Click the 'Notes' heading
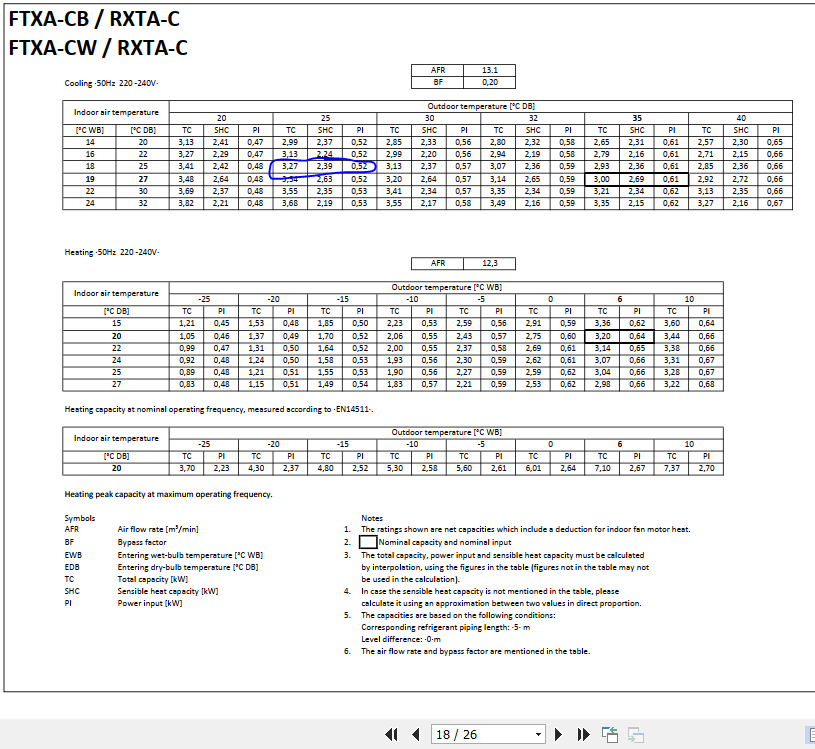The height and width of the screenshot is (749, 815). (372, 518)
